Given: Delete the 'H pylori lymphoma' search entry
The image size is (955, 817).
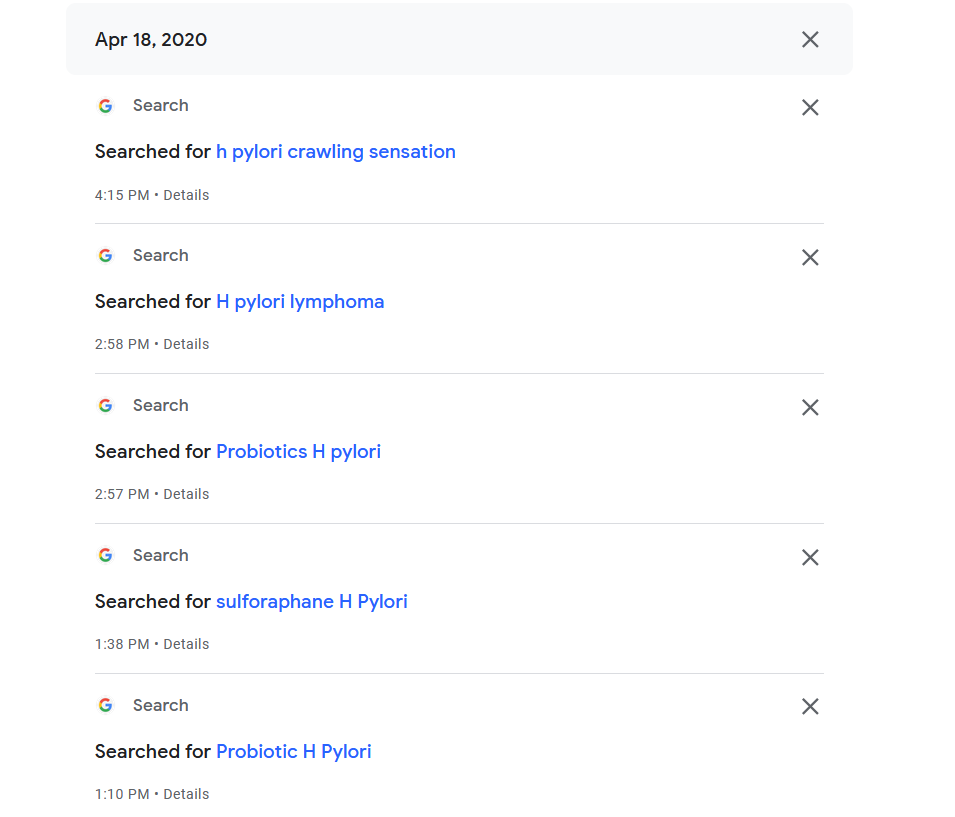Looking at the screenshot, I should tap(809, 257).
